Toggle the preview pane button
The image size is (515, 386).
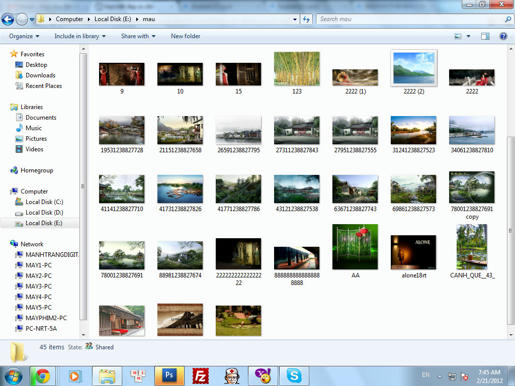(485, 36)
